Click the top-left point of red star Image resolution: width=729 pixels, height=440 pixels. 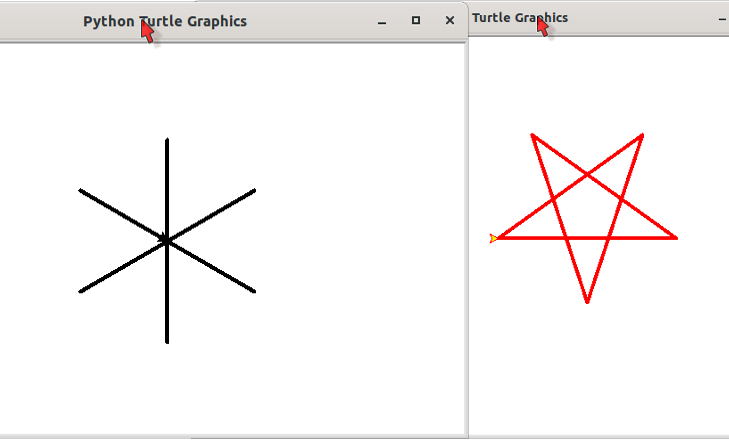coord(532,135)
